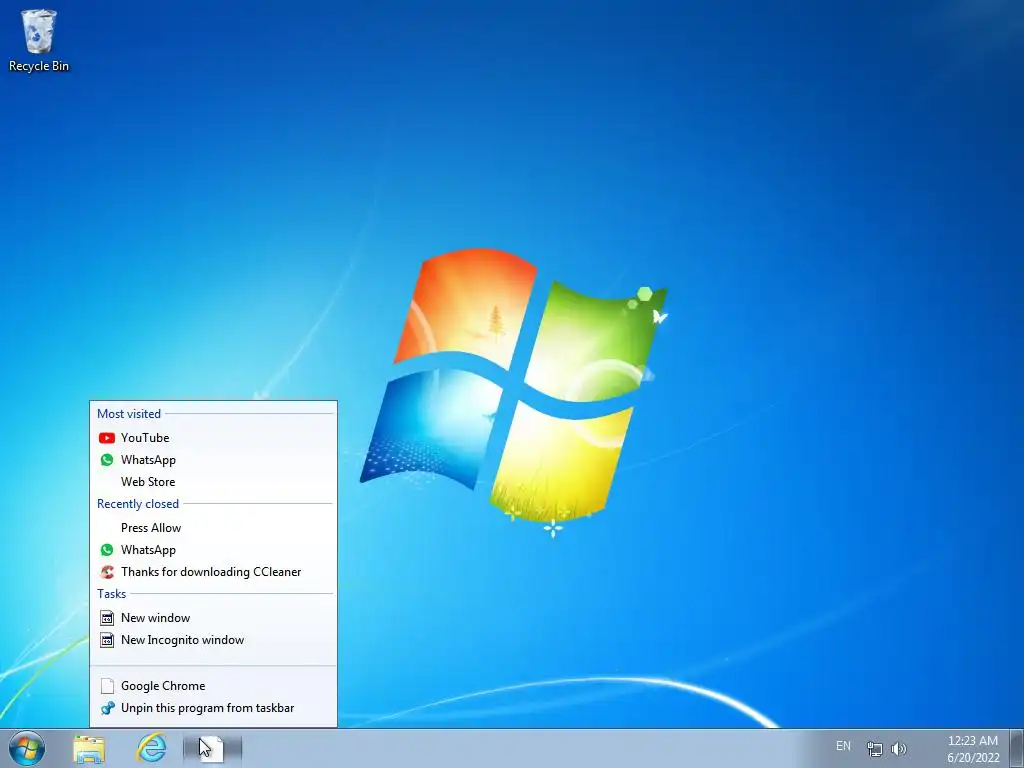This screenshot has width=1024, height=768.
Task: Click the WhatsApp icon under Recently closed
Action: point(107,550)
